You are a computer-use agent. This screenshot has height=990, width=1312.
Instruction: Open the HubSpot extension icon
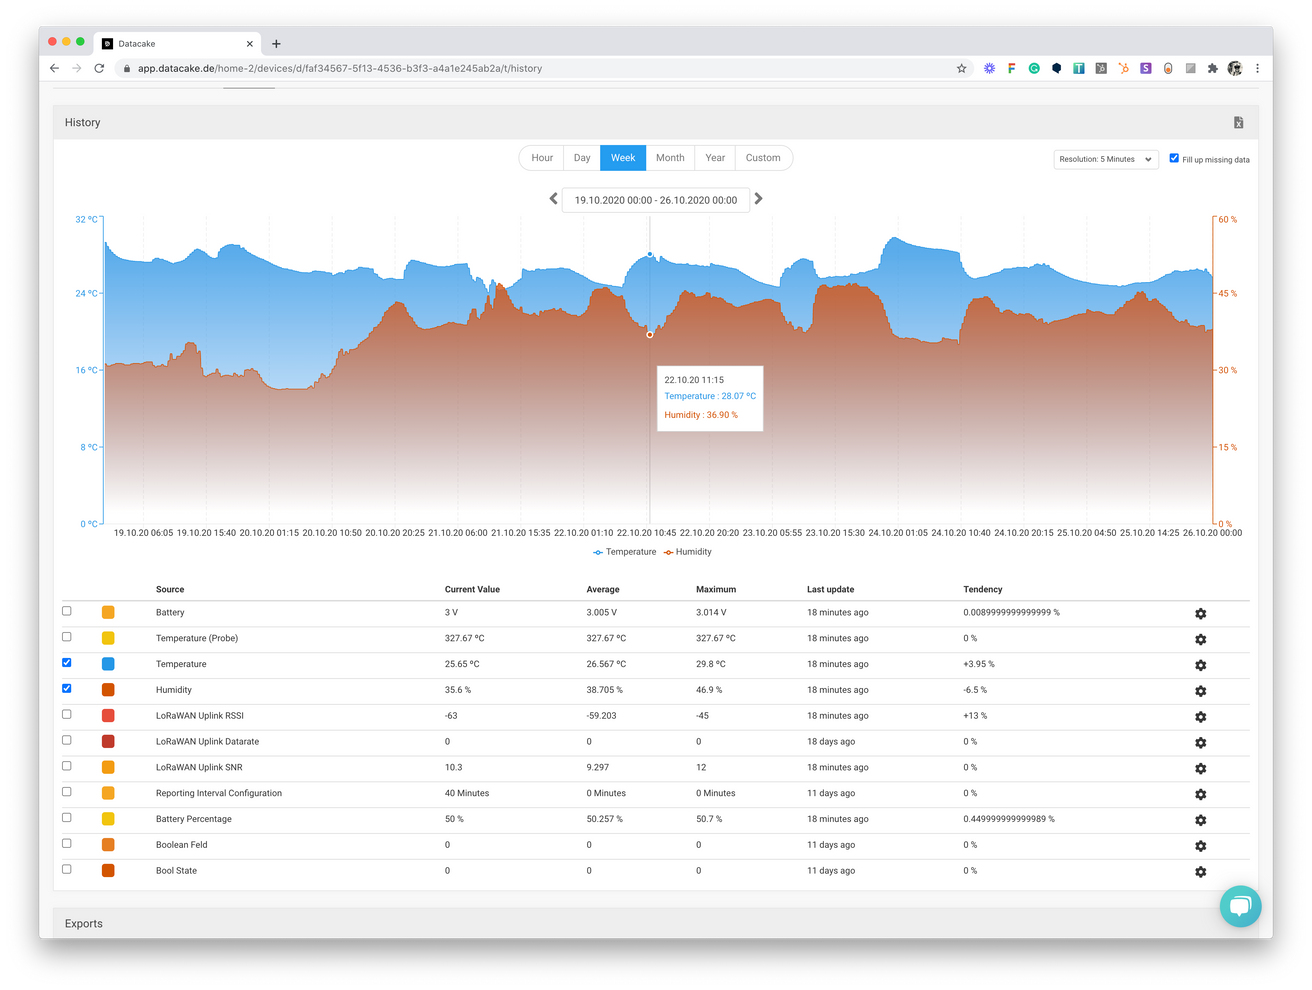pyautogui.click(x=1122, y=68)
